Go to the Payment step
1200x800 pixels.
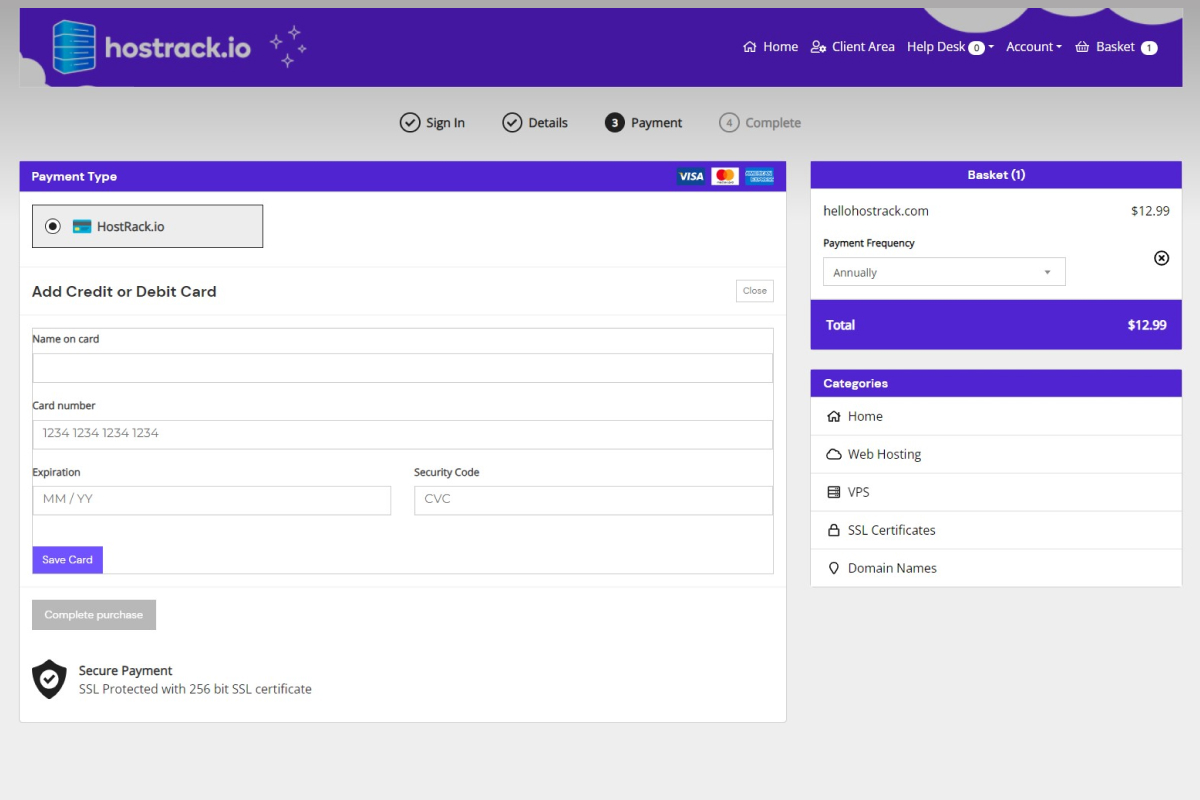(643, 123)
